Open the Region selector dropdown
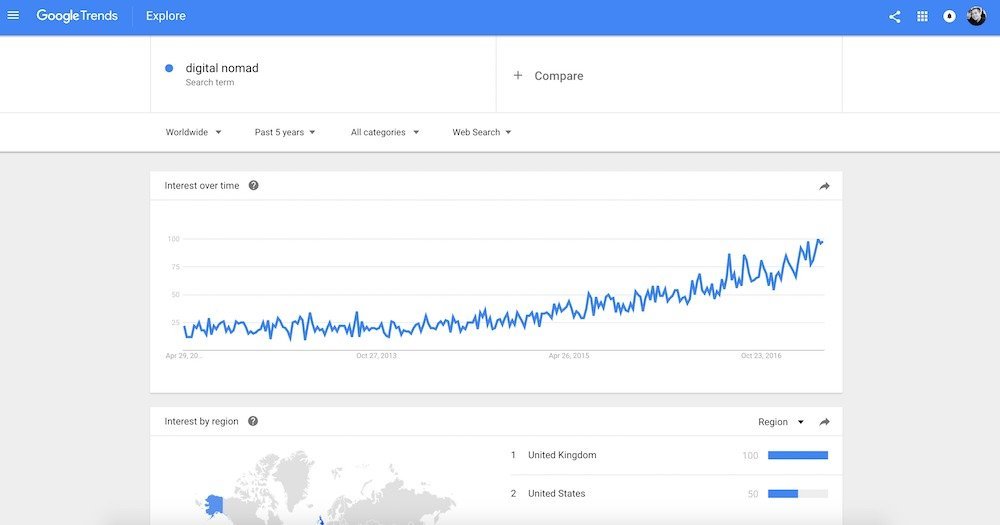The width and height of the screenshot is (1000, 525). point(781,422)
